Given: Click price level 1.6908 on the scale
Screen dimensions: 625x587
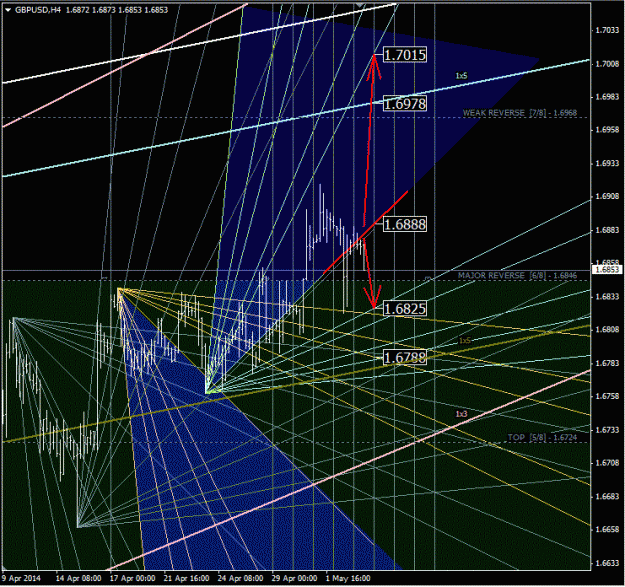Looking at the screenshot, I should [x=607, y=196].
